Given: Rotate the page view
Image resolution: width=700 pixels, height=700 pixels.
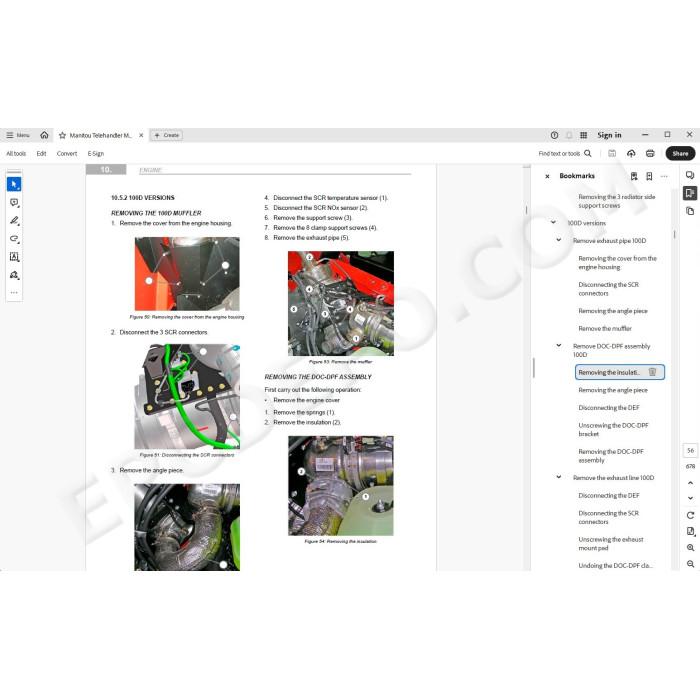Looking at the screenshot, I should 690,515.
